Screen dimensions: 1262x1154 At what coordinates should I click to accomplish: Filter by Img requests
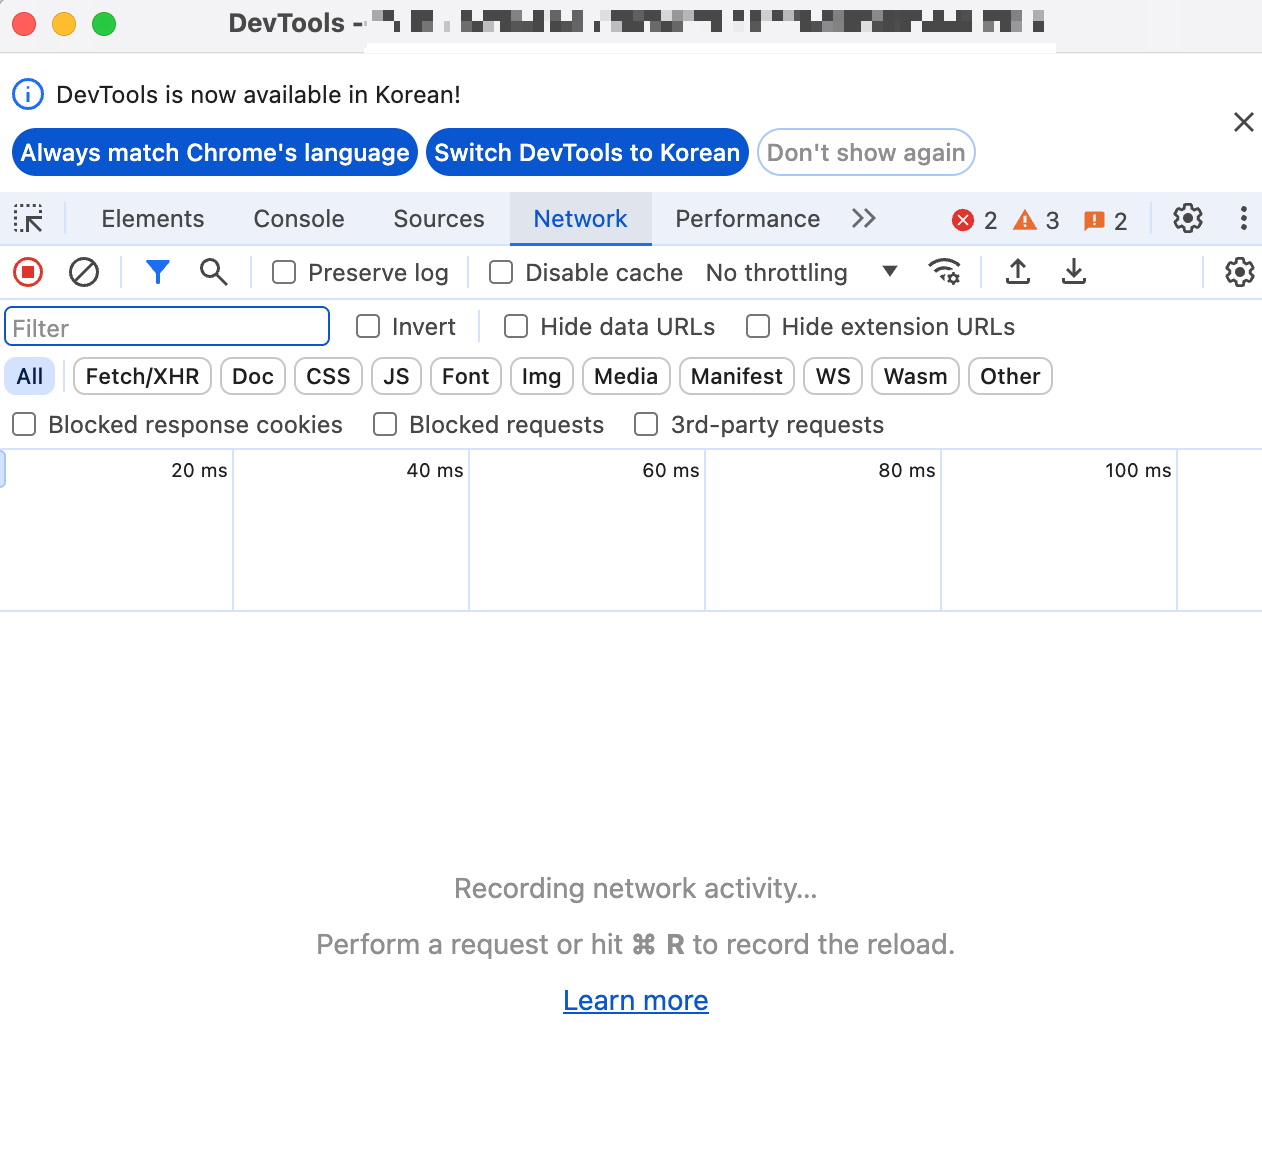(541, 376)
